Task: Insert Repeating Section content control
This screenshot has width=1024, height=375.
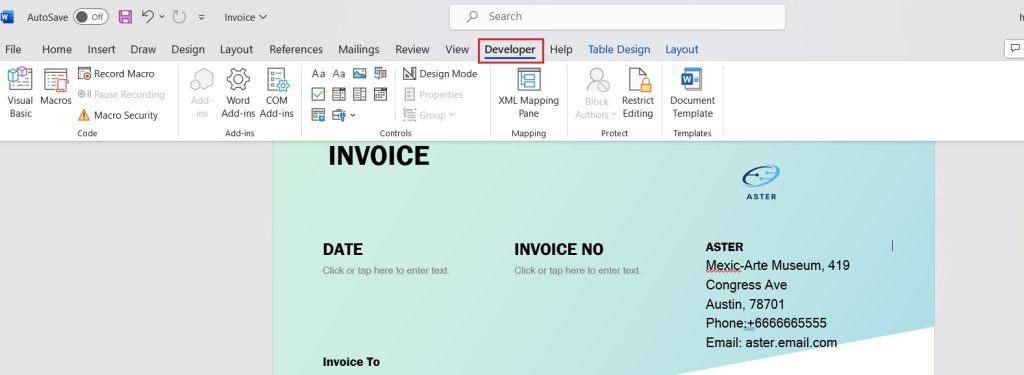Action: [x=318, y=115]
